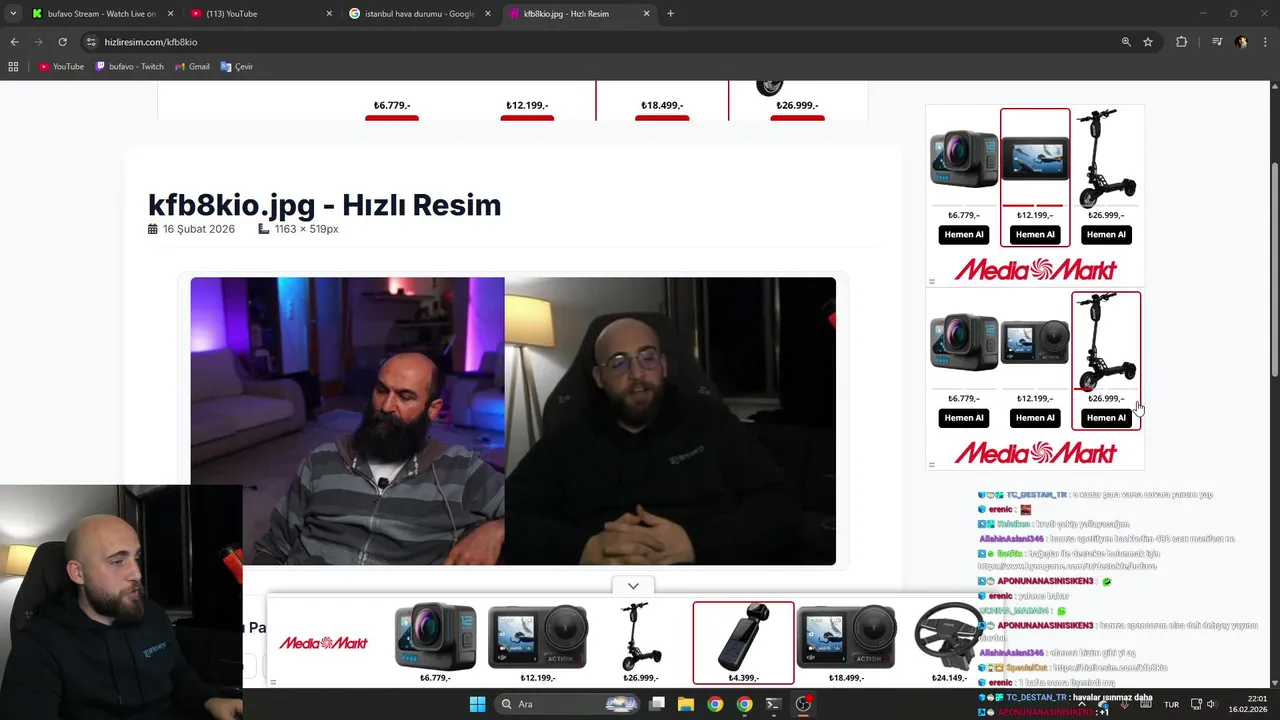Screen dimensions: 1280x720
Task: Open File Explorer from the taskbar
Action: tap(686, 704)
